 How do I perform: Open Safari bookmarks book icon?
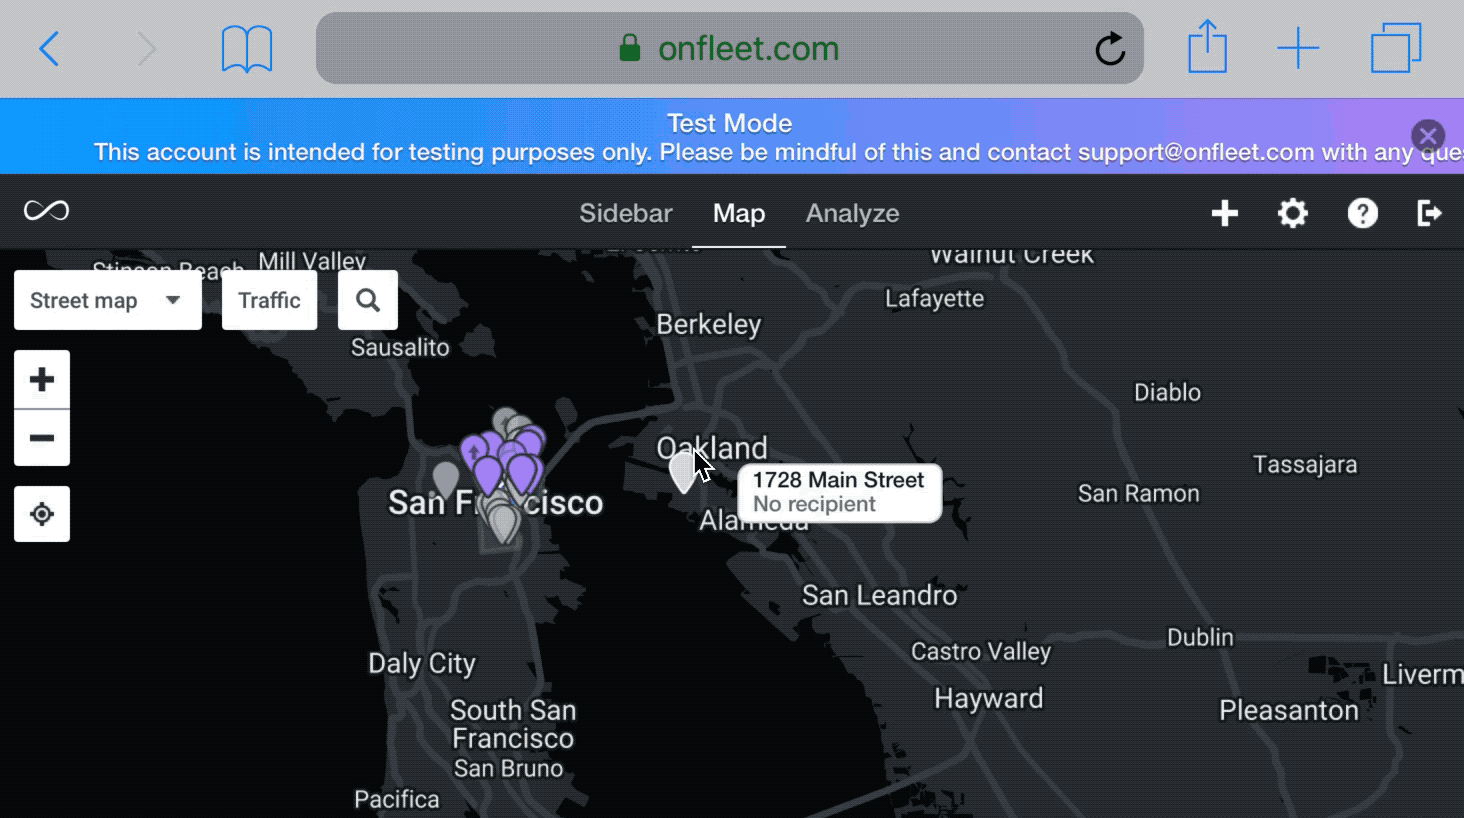(247, 48)
